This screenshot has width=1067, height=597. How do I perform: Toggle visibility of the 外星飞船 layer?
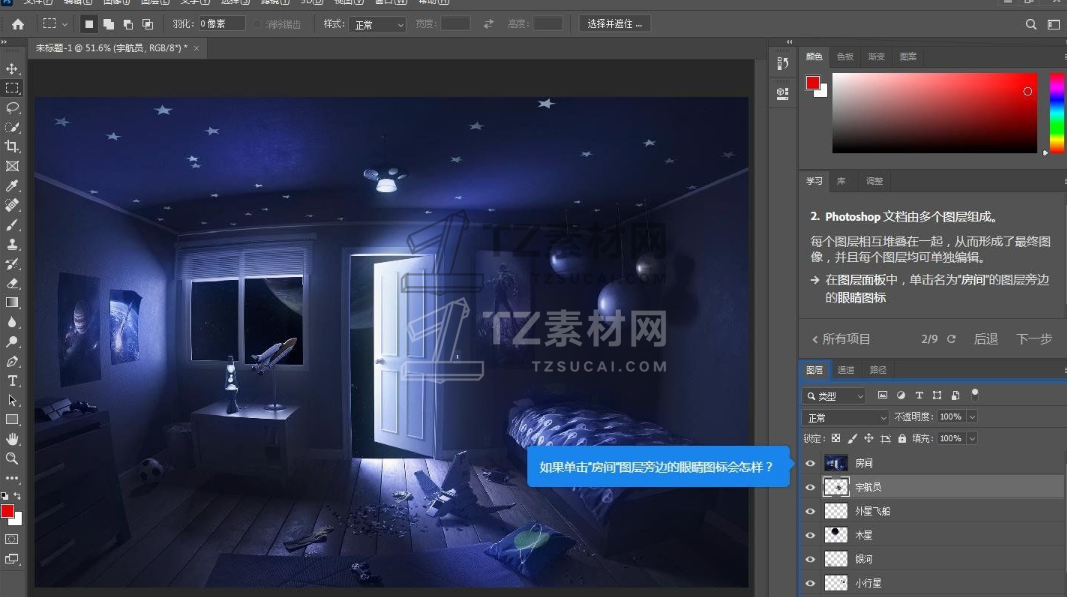(x=810, y=511)
